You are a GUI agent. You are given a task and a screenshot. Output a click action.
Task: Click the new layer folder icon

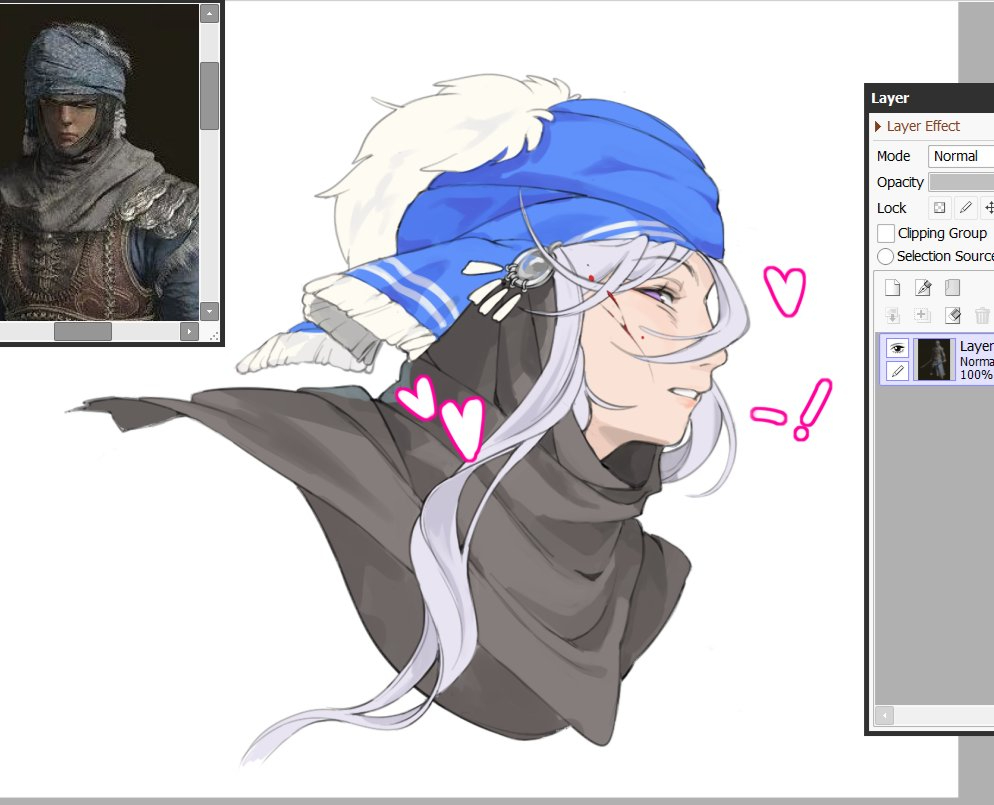pyautogui.click(x=952, y=288)
